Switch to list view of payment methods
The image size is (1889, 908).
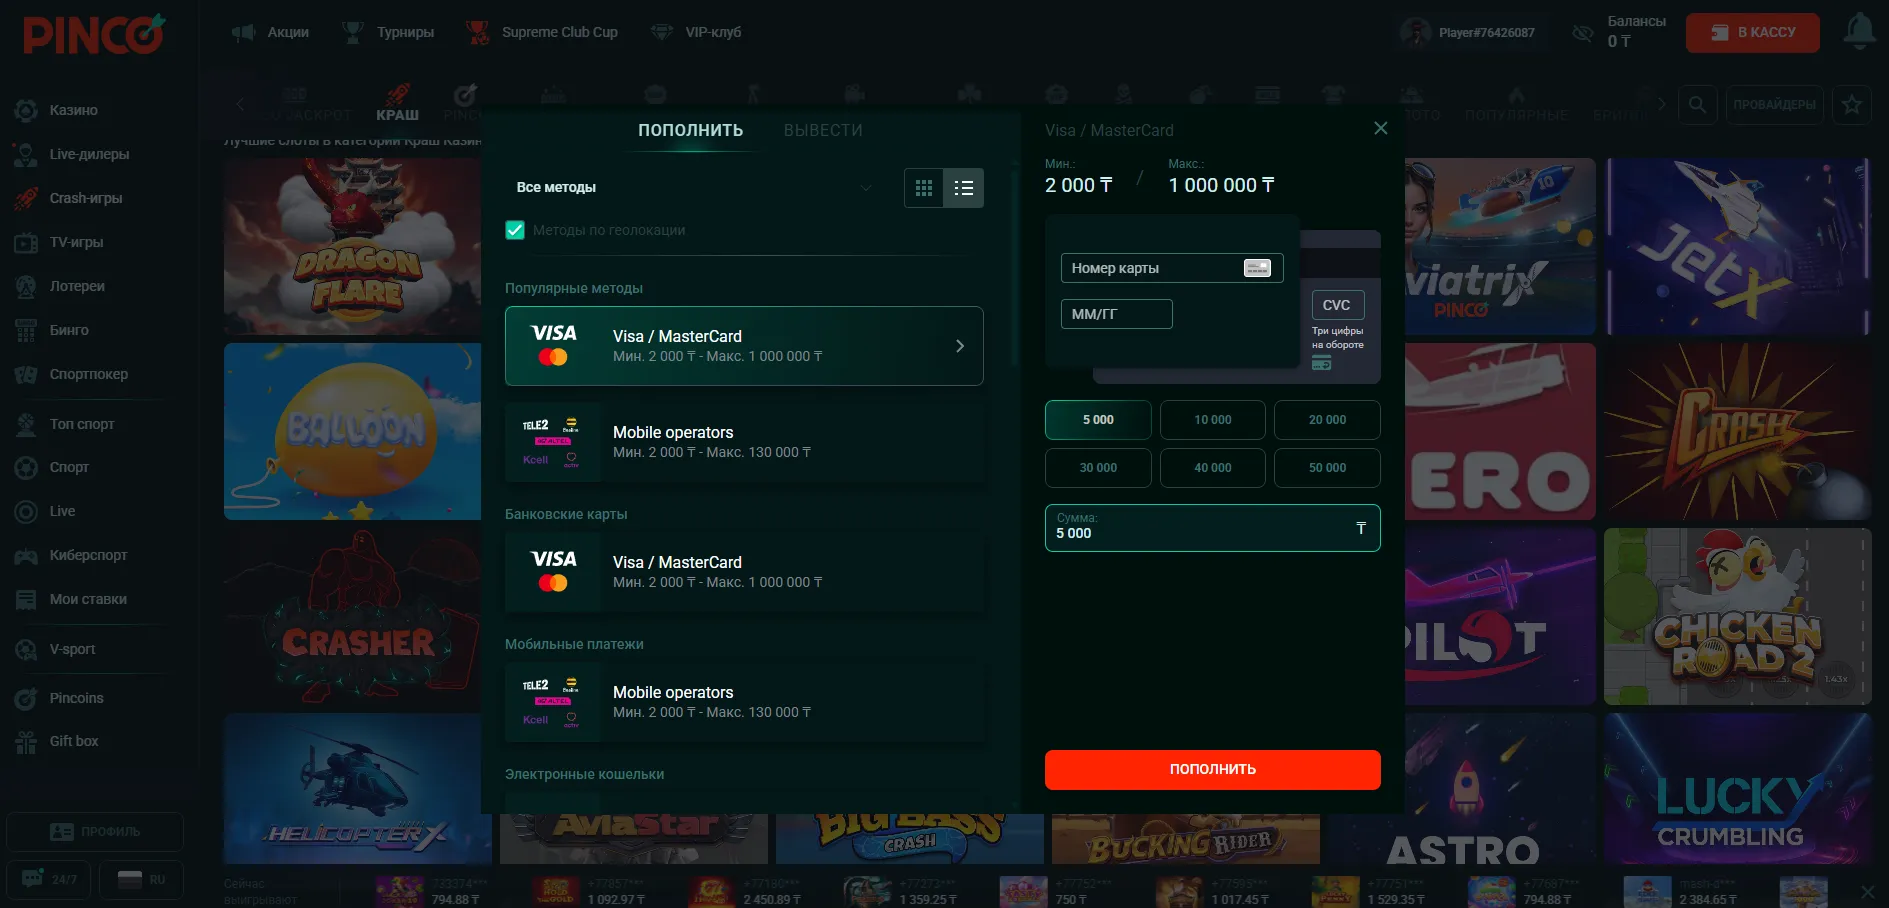(964, 188)
